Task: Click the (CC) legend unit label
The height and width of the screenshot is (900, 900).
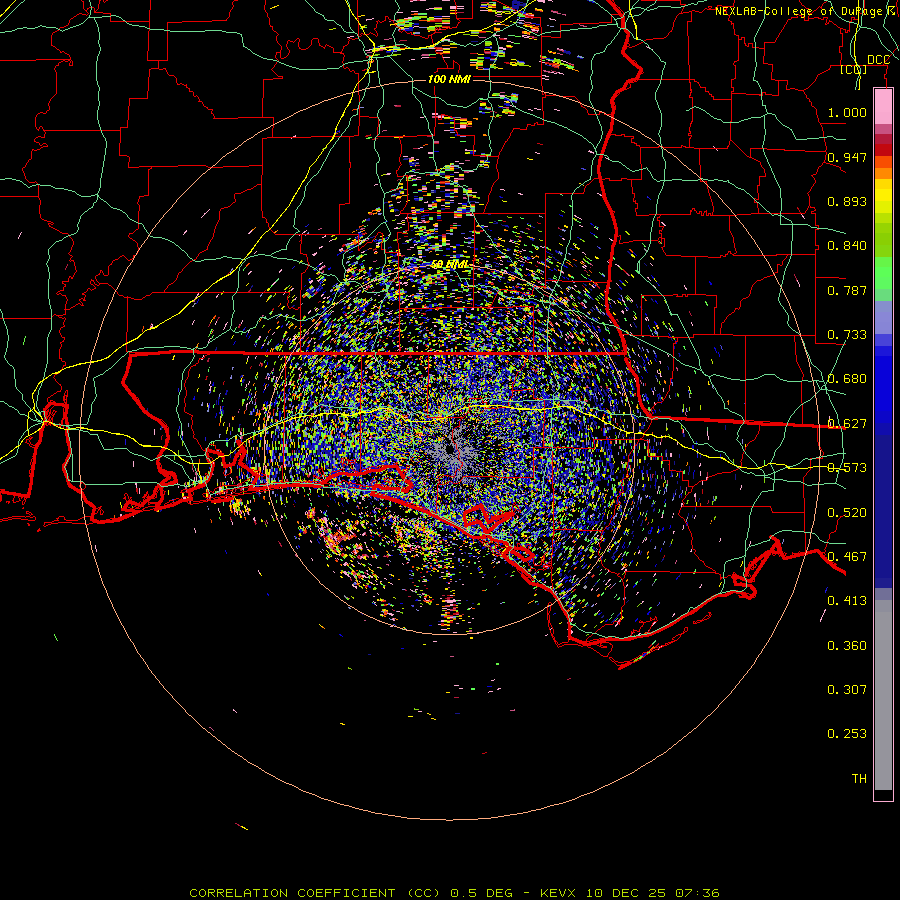Action: pyautogui.click(x=854, y=70)
